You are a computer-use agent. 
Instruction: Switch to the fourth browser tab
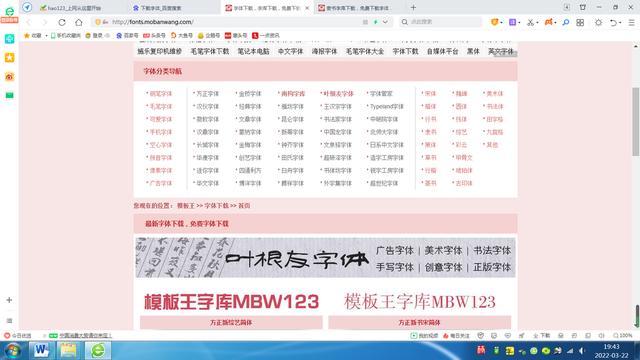pos(359,8)
